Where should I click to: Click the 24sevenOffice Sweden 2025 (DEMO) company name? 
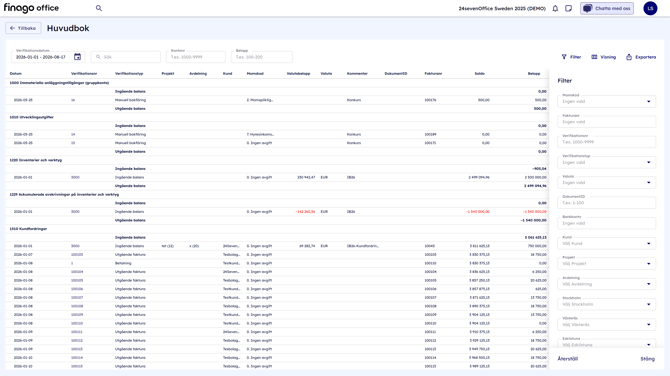click(502, 8)
